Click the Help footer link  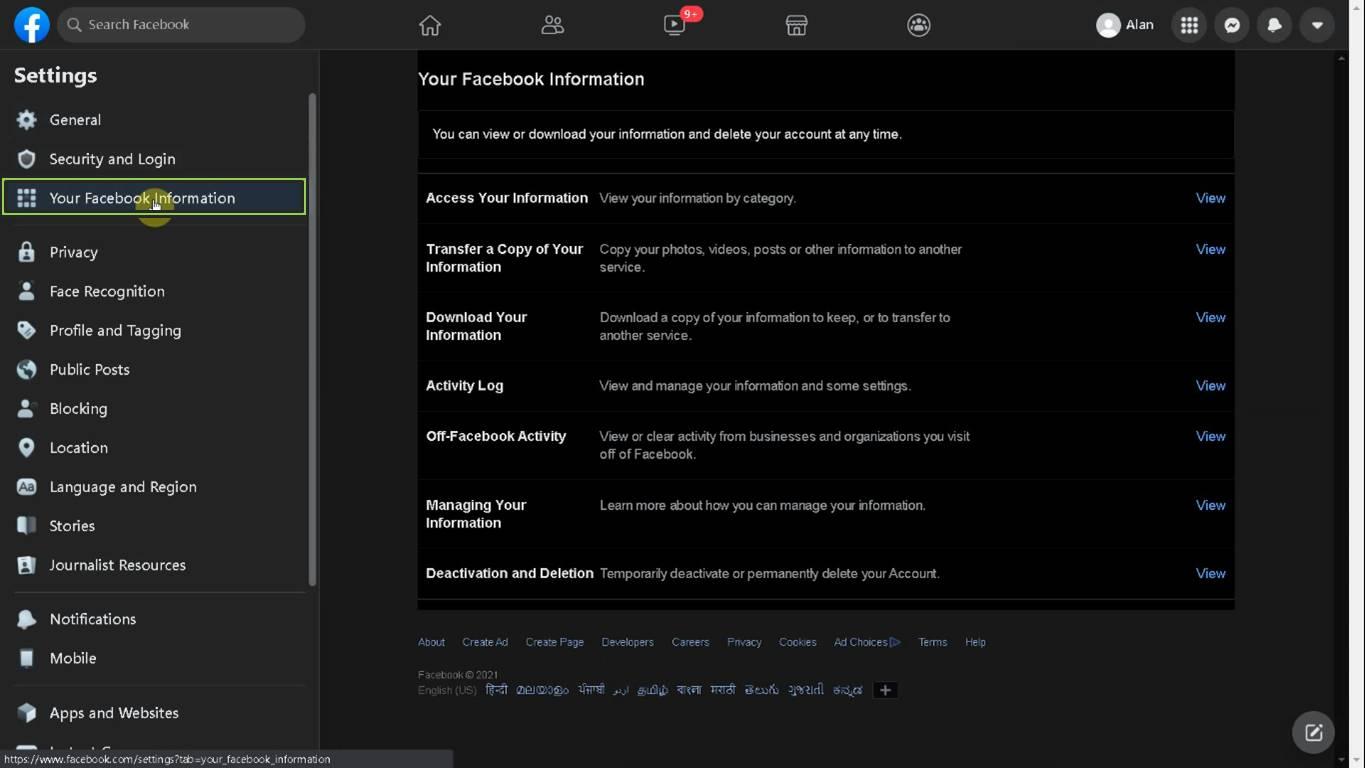[x=975, y=642]
